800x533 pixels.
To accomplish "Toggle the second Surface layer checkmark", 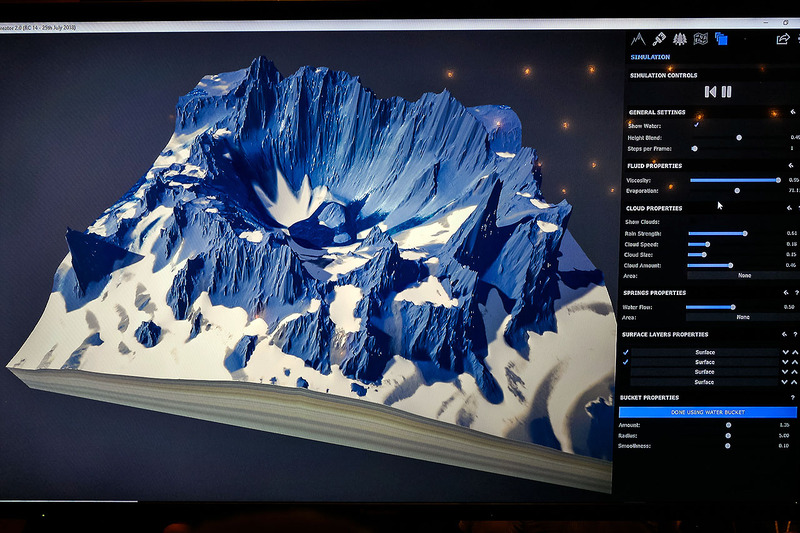I will pos(626,362).
